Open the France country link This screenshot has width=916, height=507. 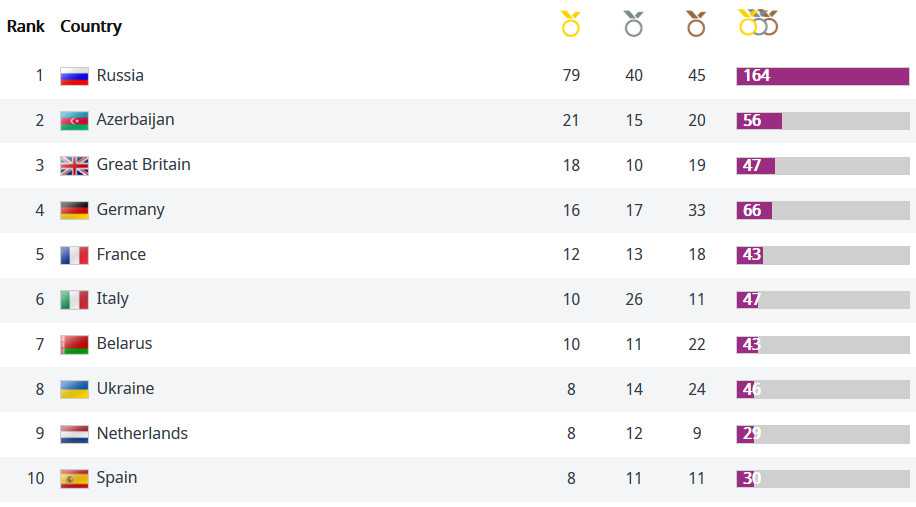[x=121, y=254]
